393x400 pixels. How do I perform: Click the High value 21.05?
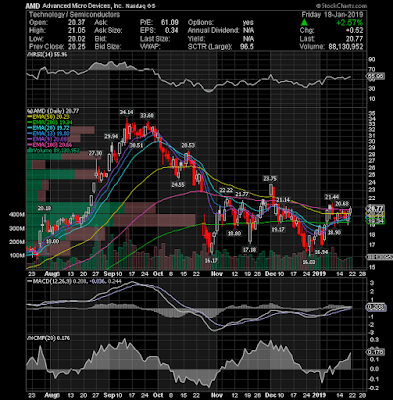click(77, 30)
